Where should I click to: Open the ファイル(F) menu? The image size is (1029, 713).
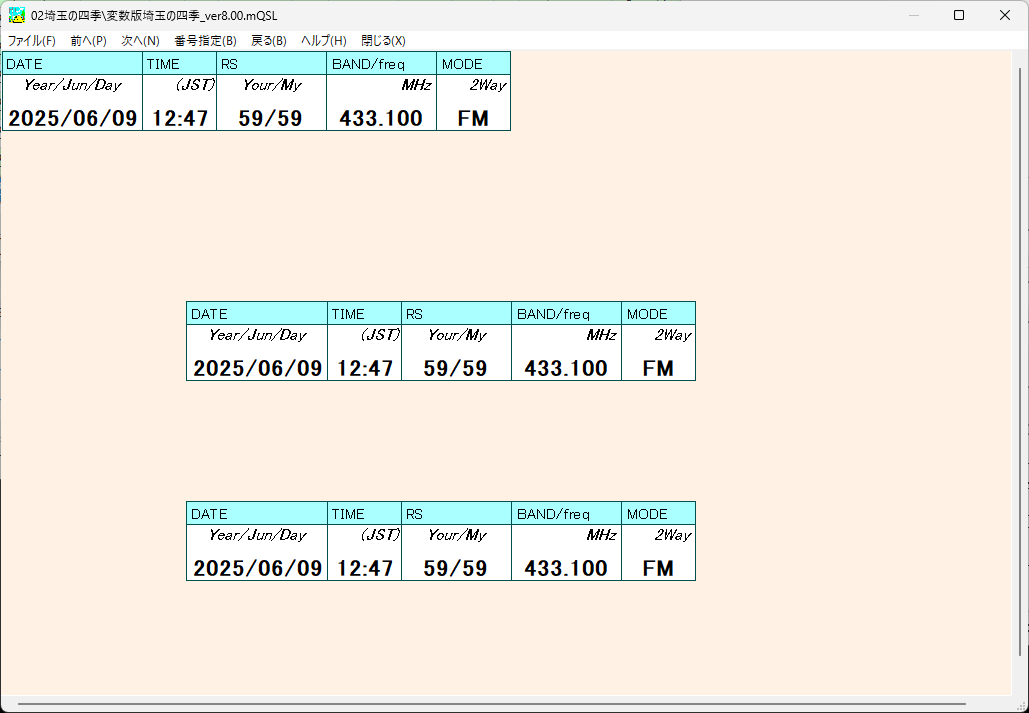(31, 41)
